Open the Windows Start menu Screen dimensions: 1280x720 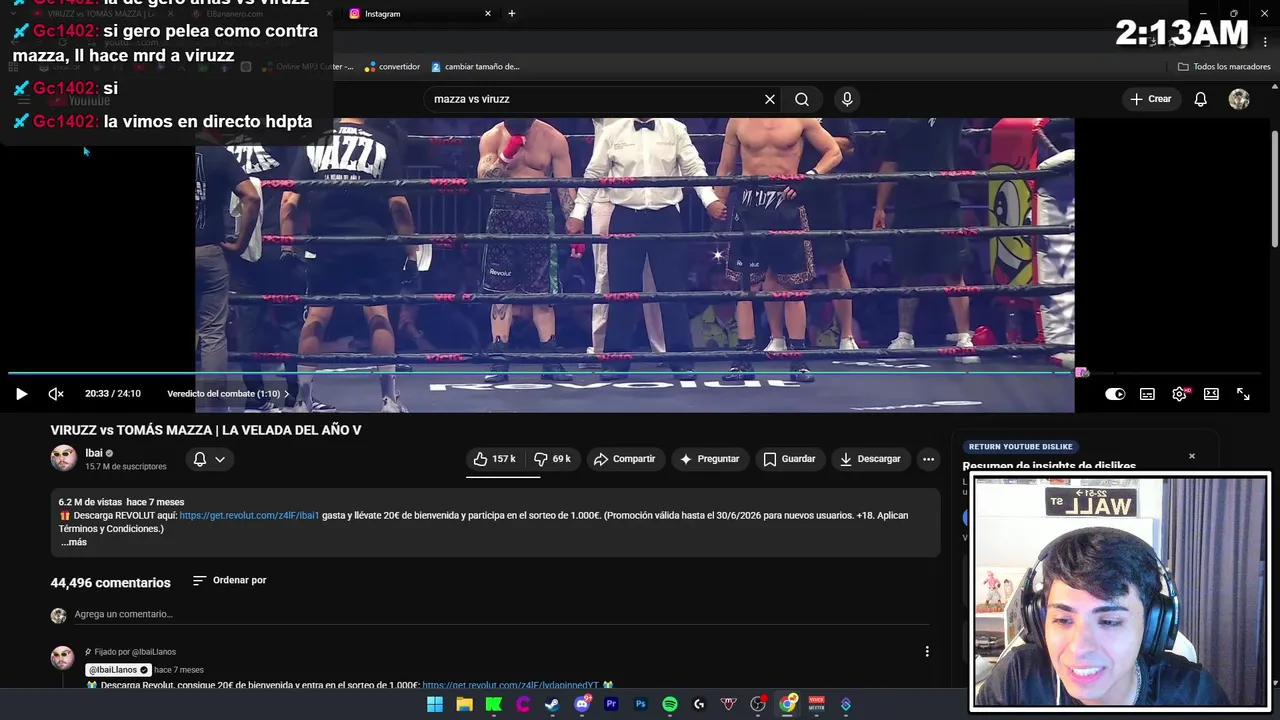pyautogui.click(x=435, y=704)
